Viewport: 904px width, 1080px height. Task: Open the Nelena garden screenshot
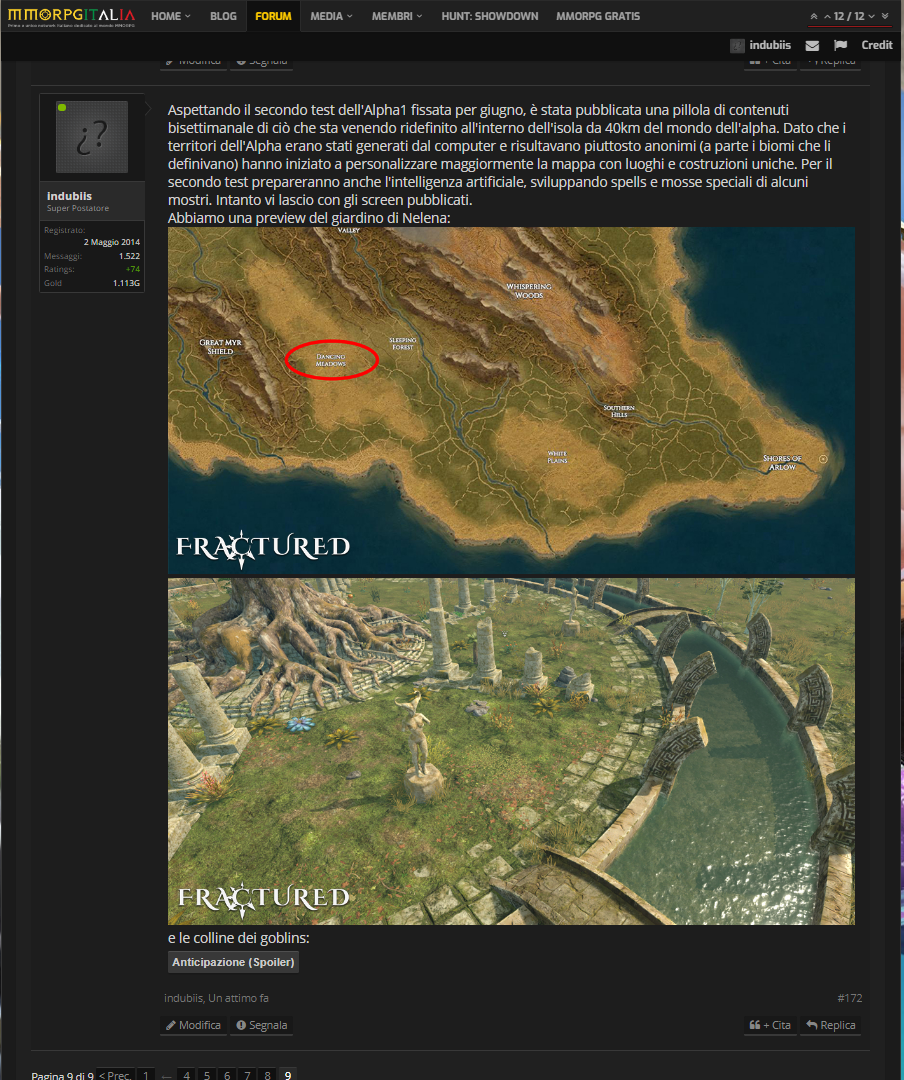511,751
